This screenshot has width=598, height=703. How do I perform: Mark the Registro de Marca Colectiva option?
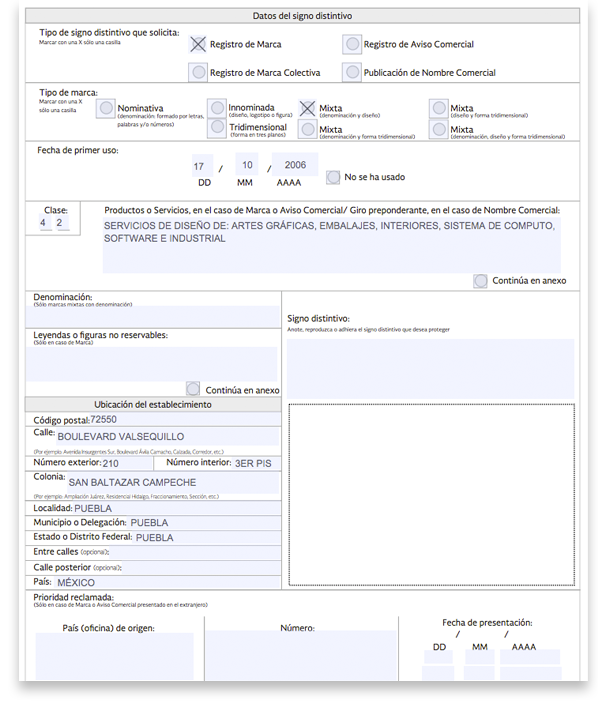(x=198, y=72)
